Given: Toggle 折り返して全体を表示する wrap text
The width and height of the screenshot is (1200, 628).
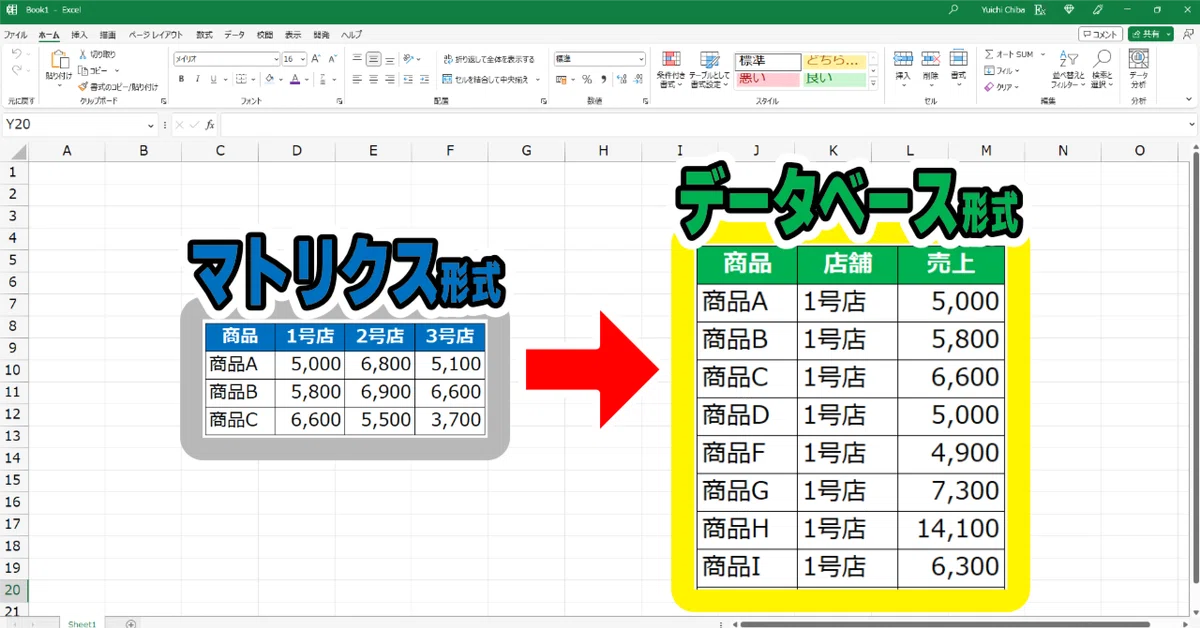Looking at the screenshot, I should coord(489,59).
